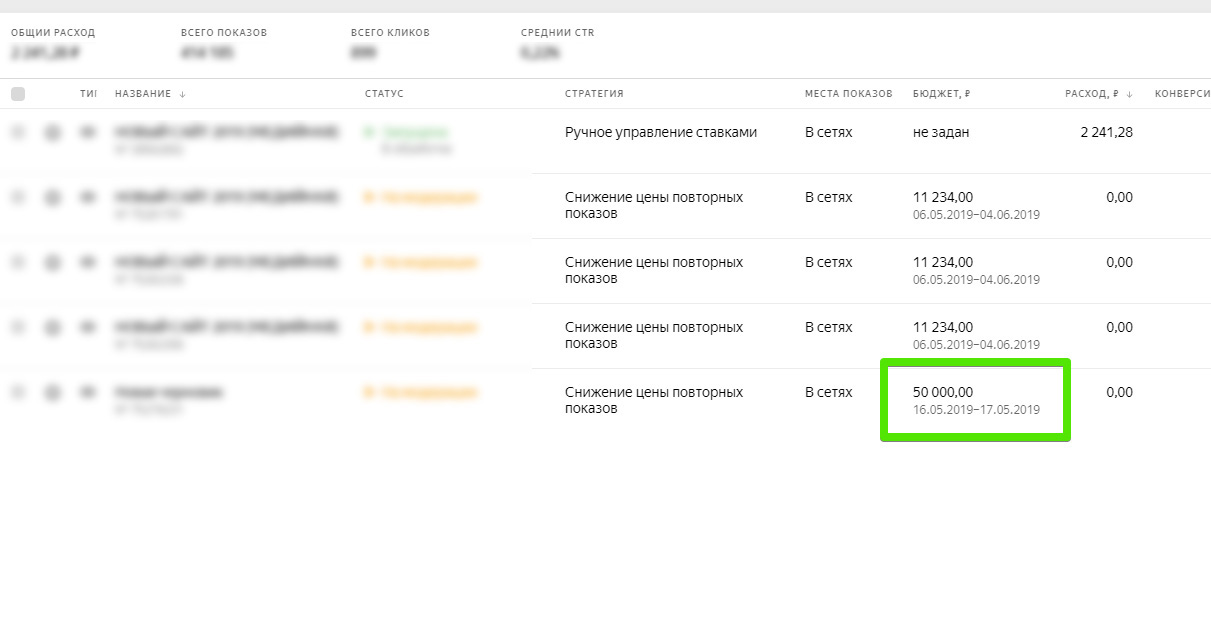Tick the select-all checkbox in table header
Viewport: 1211px width, 627px height.
18,94
